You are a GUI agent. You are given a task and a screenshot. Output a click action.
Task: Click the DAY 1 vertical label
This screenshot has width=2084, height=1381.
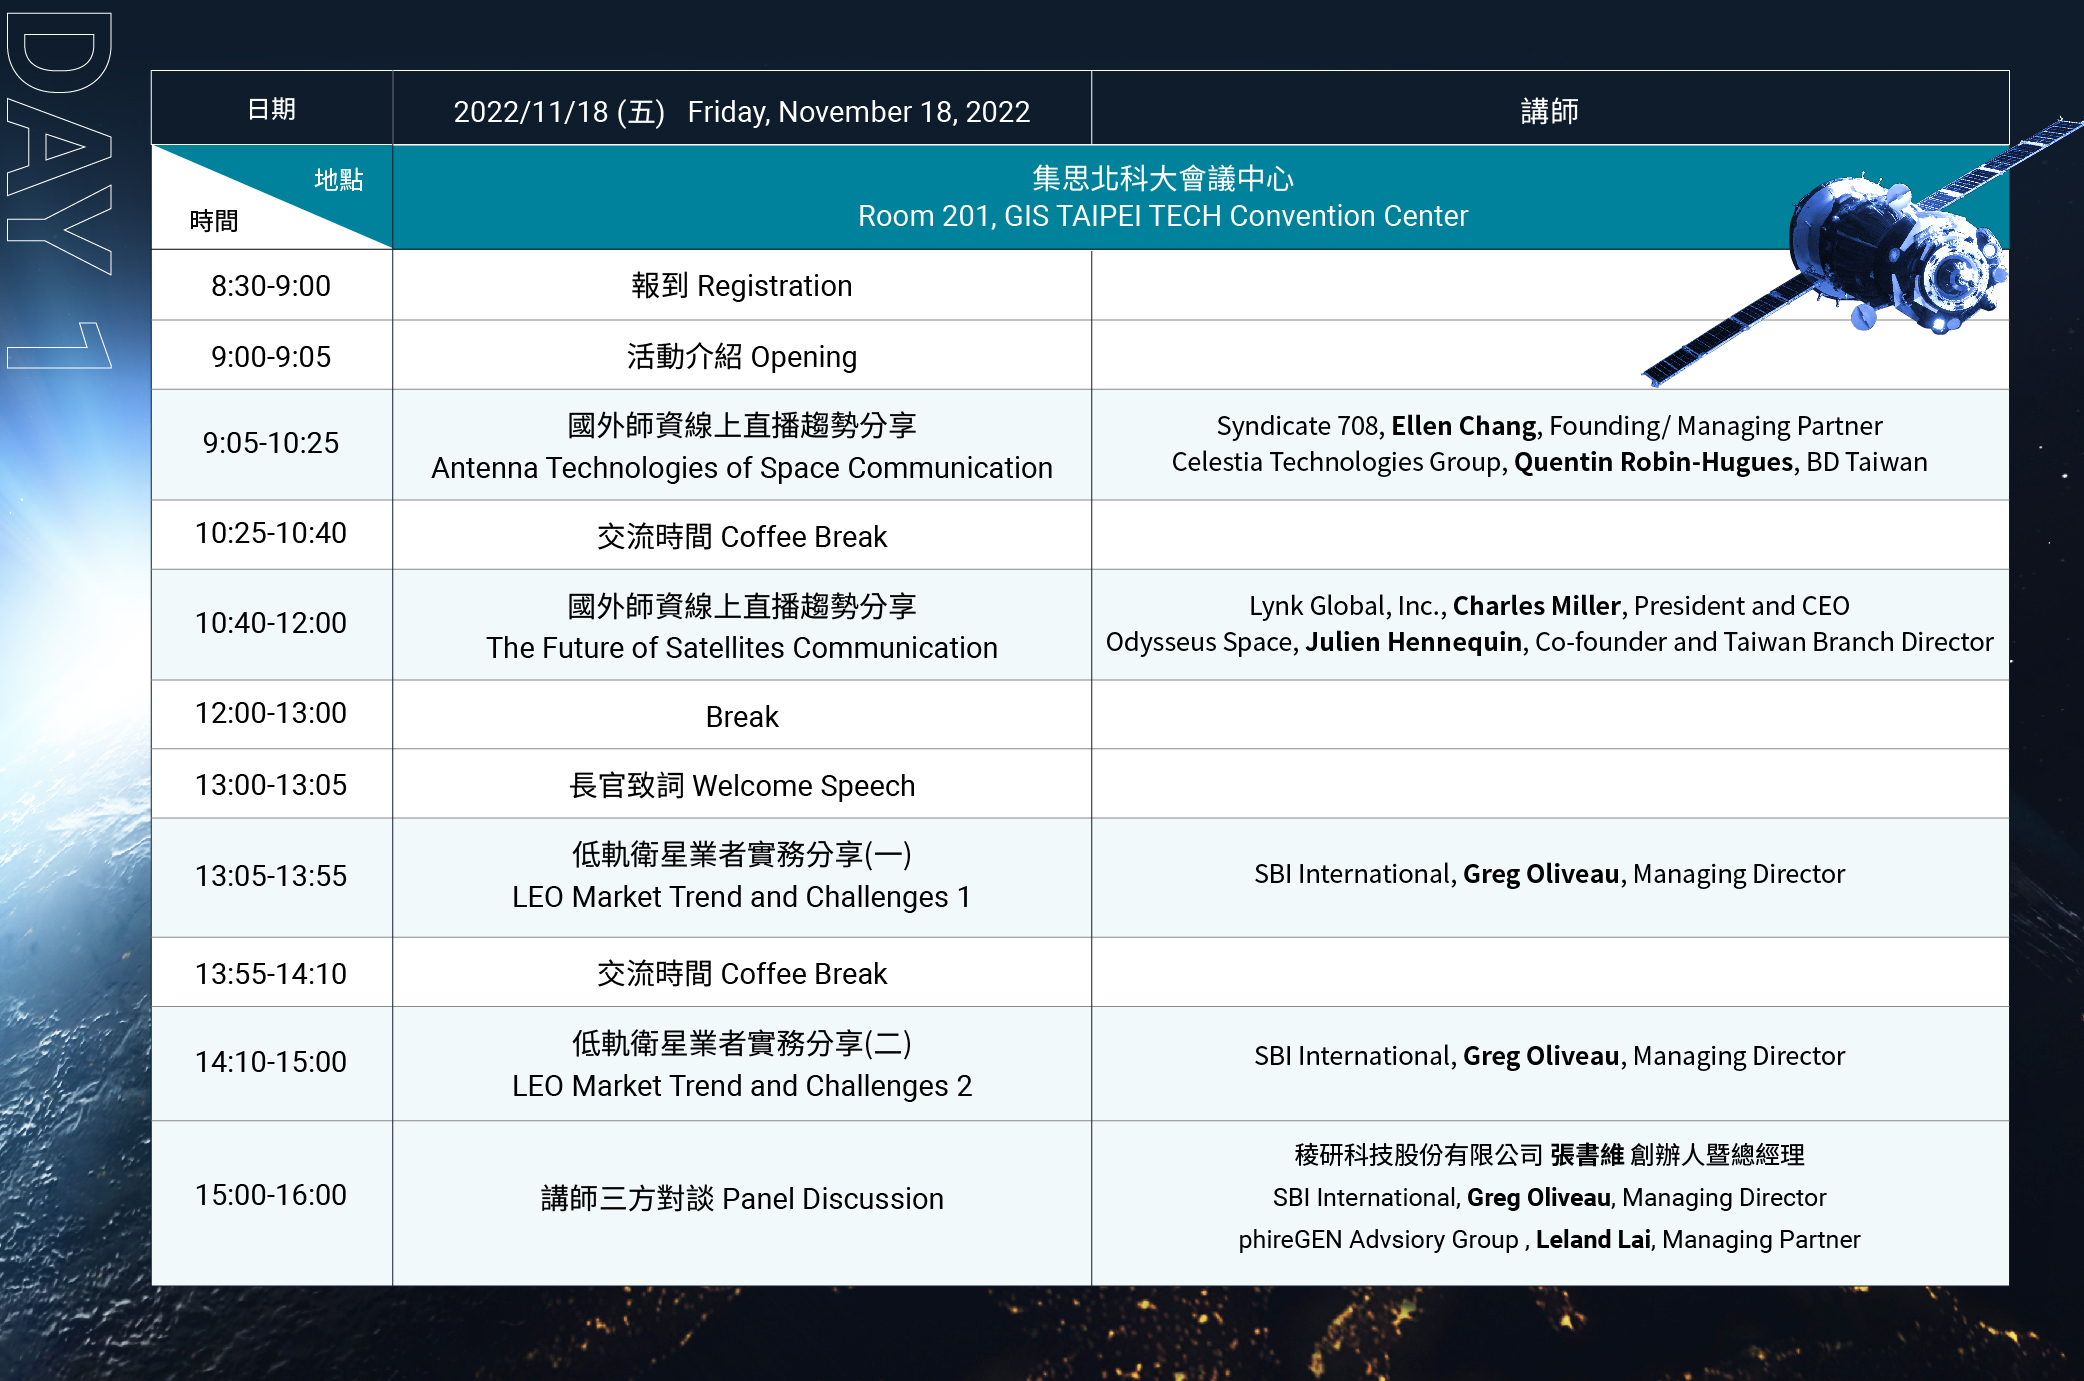click(x=58, y=190)
